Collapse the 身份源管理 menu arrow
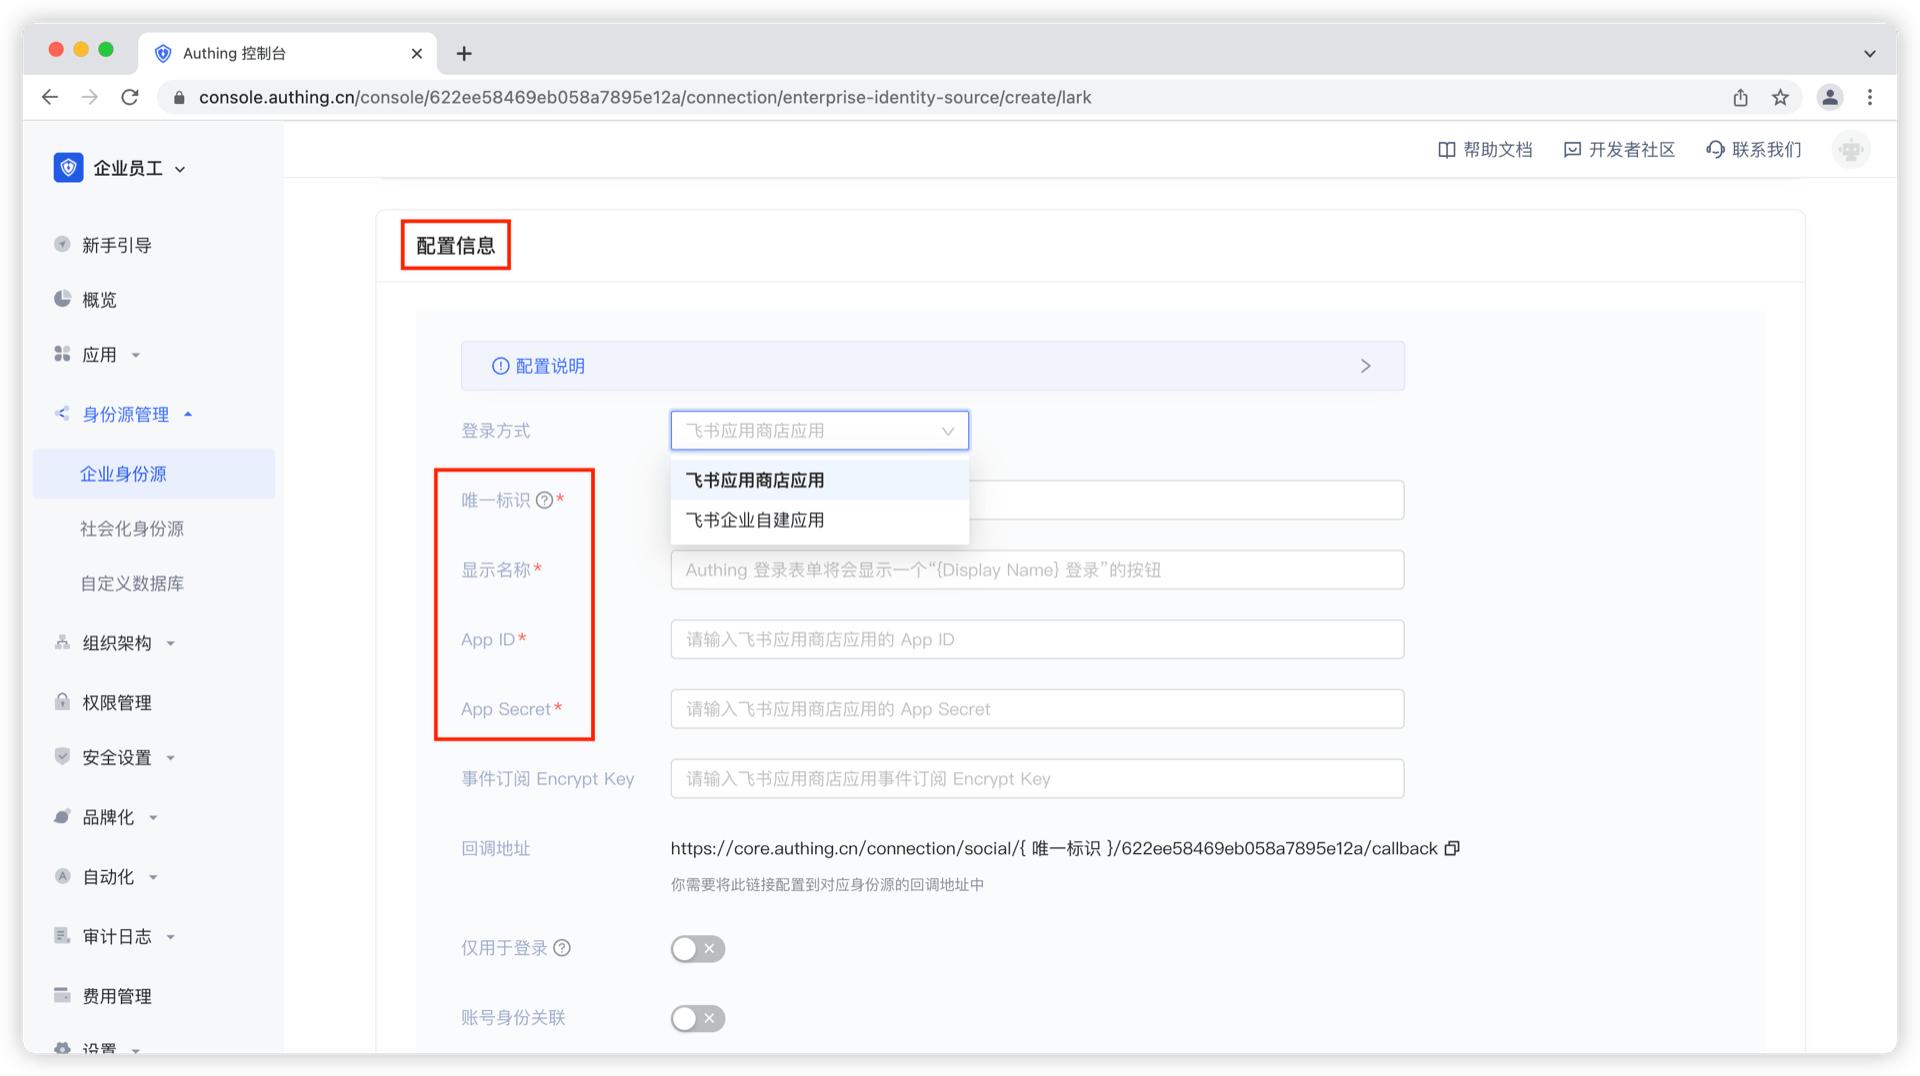The height and width of the screenshot is (1076, 1920). point(188,414)
